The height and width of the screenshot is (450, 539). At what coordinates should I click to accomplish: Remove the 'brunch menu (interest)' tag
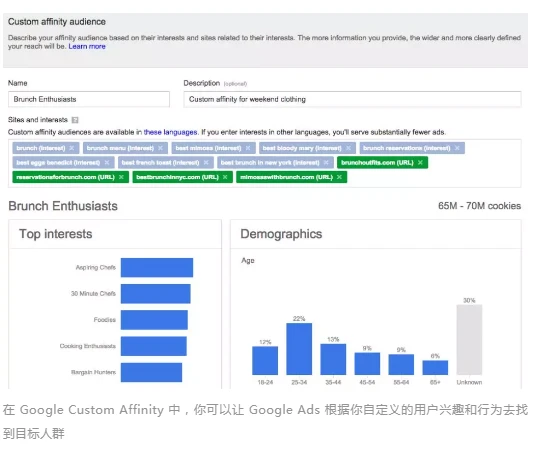160,148
